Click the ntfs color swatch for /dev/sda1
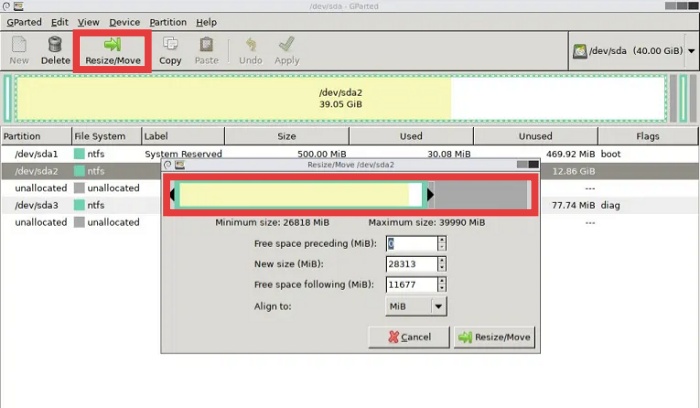 point(79,154)
